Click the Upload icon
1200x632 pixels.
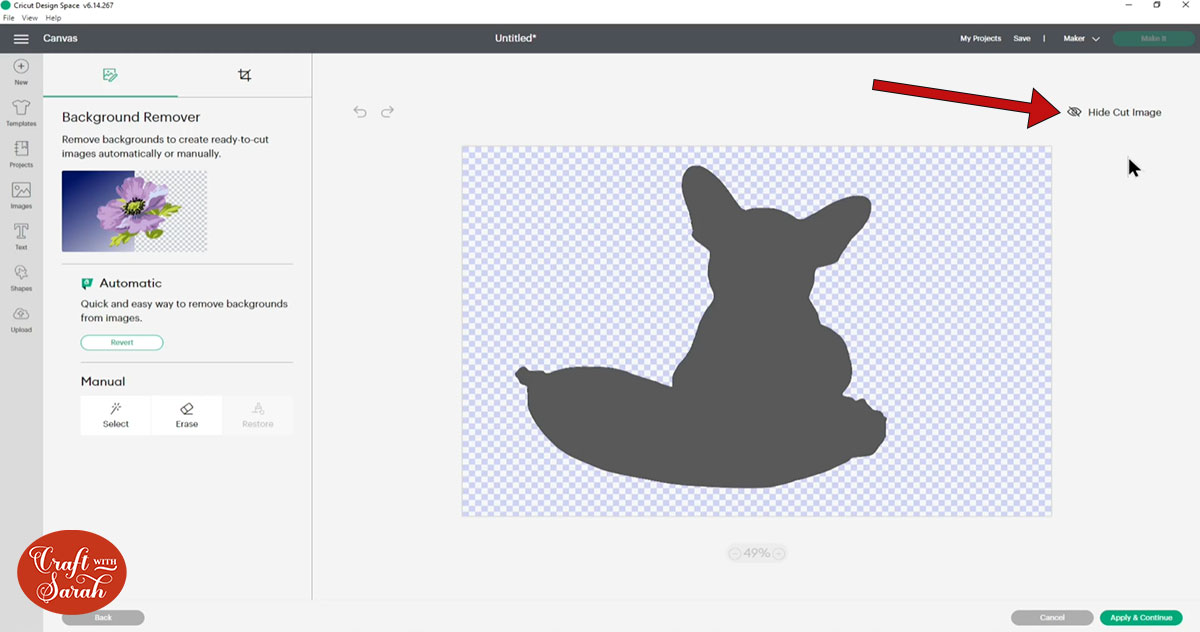(21, 316)
